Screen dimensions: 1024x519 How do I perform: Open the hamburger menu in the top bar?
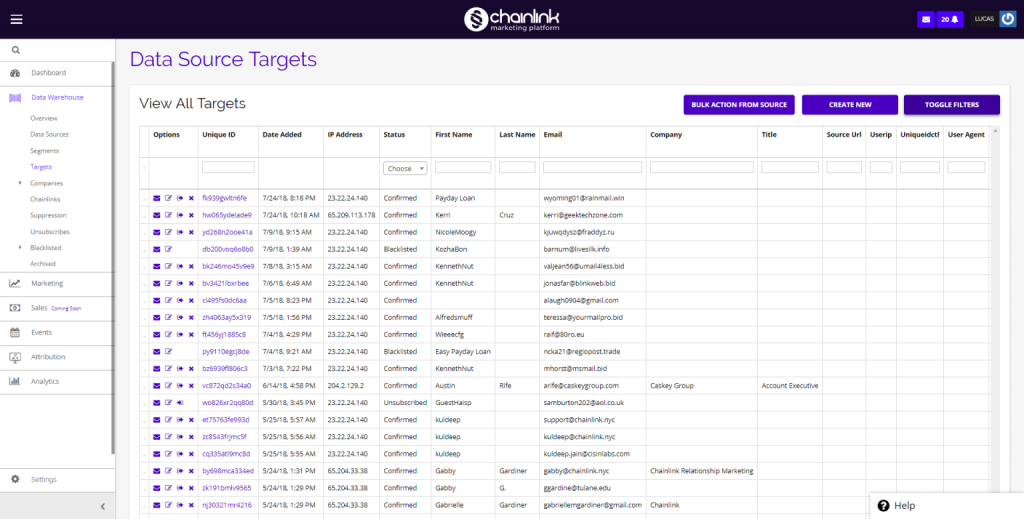[16, 19]
